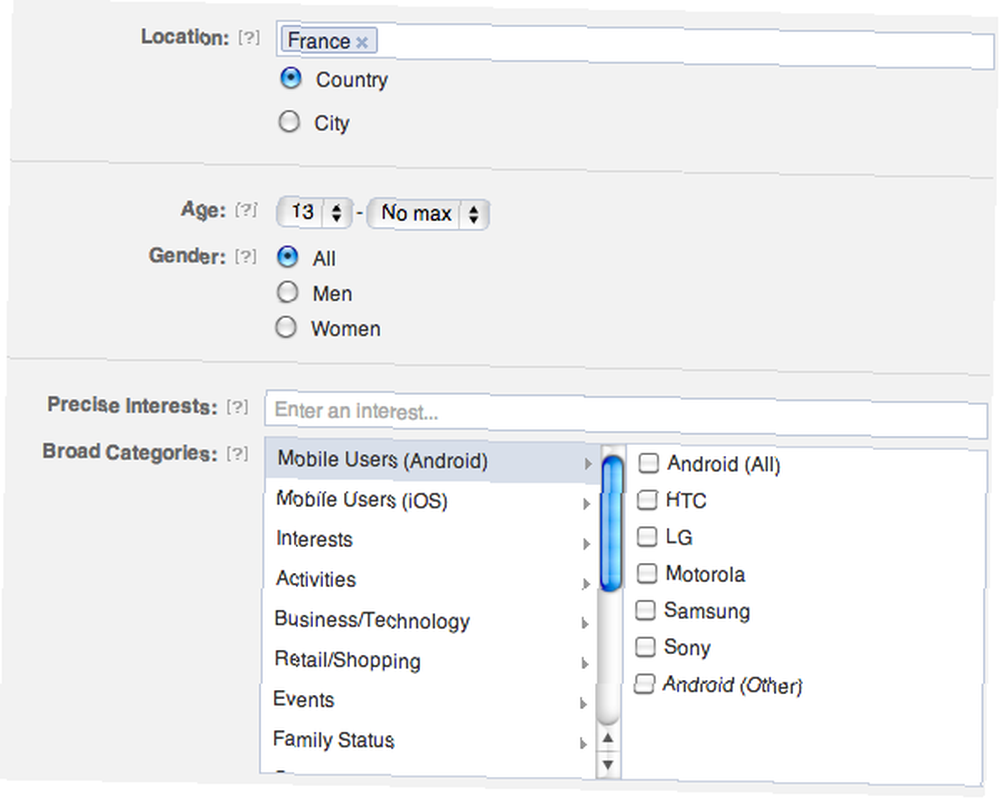Check the Samsung checkbox

[x=645, y=610]
